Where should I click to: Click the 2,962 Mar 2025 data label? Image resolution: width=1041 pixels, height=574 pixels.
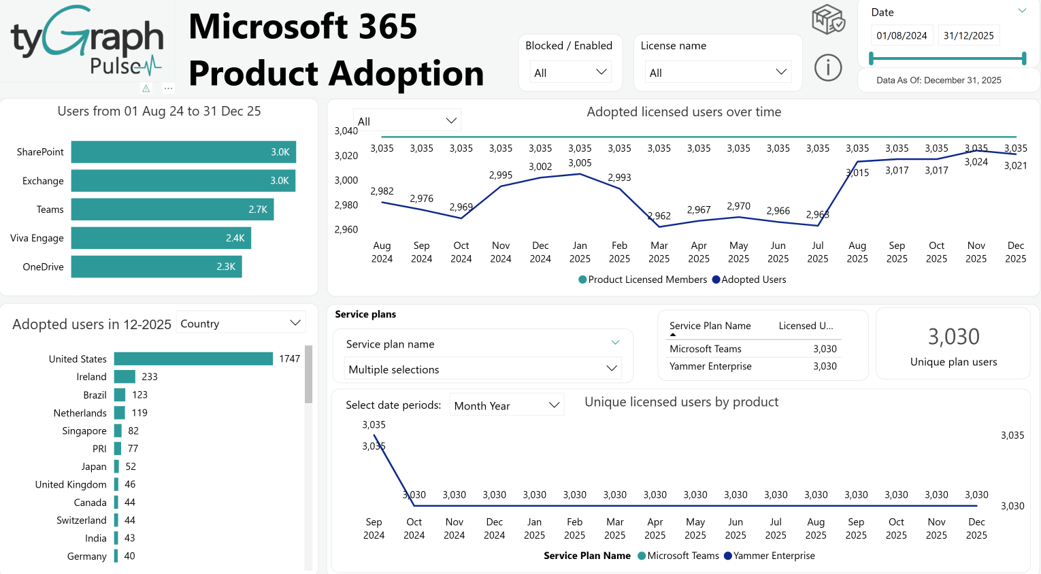coord(659,216)
